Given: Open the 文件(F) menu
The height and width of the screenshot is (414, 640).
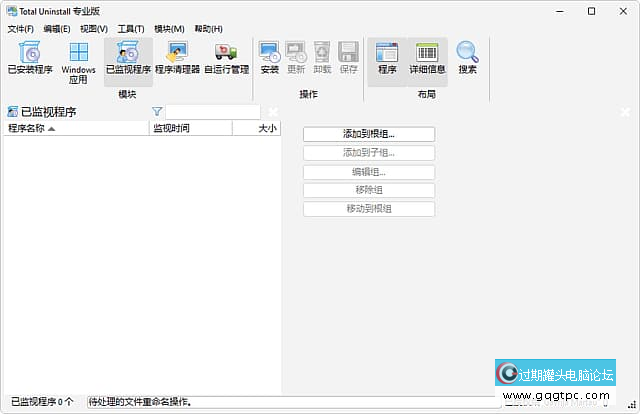Looking at the screenshot, I should [x=20, y=29].
